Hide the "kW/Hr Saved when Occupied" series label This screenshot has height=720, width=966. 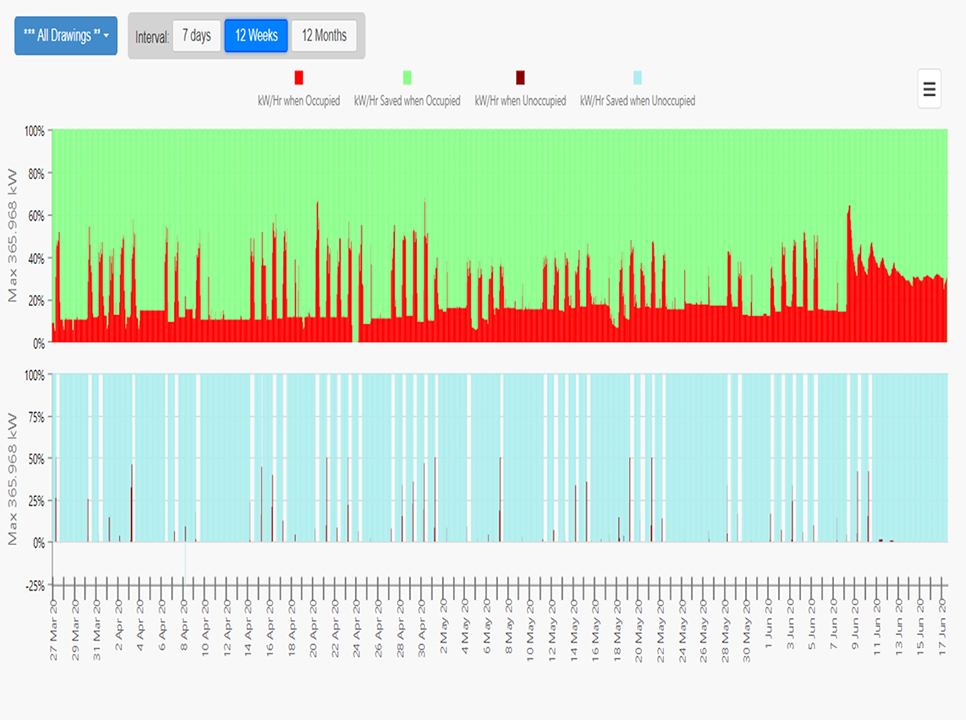click(x=407, y=101)
